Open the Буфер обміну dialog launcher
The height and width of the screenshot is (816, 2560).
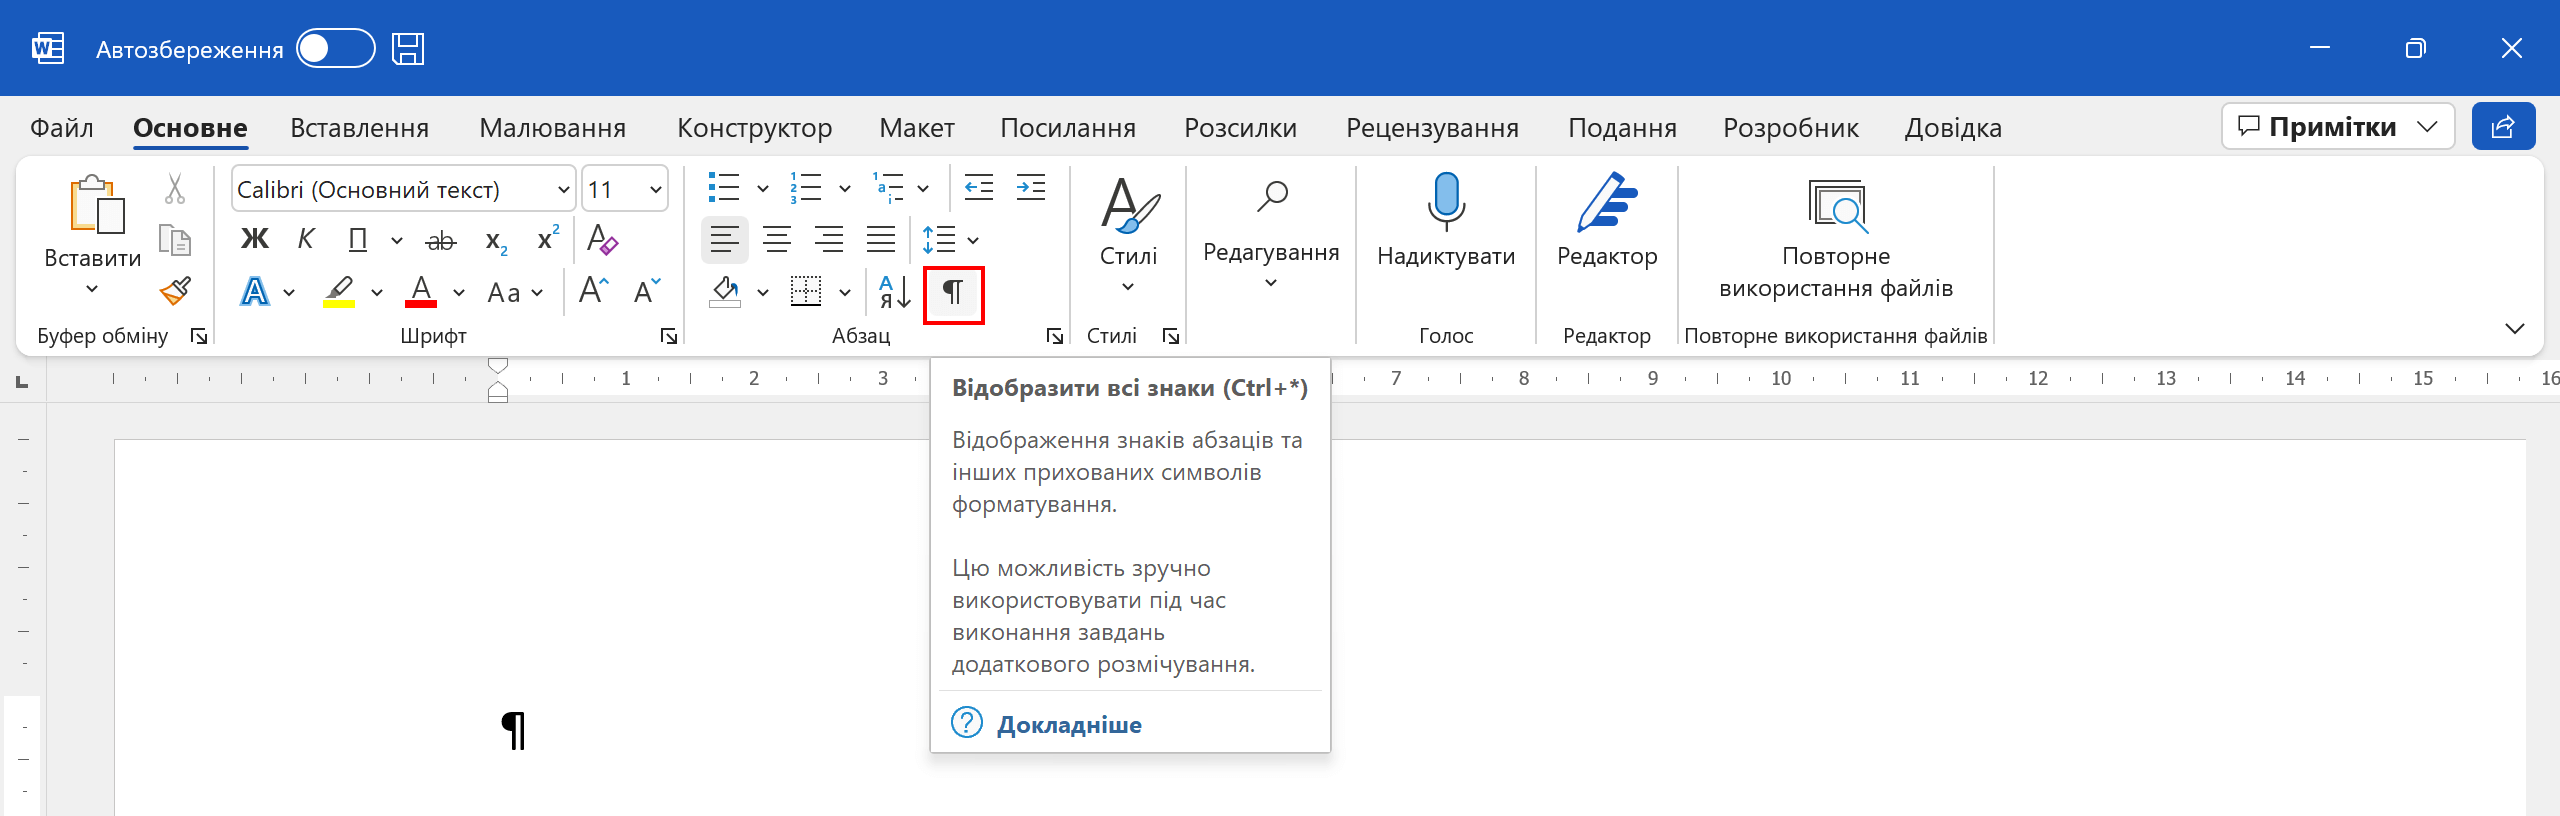199,336
